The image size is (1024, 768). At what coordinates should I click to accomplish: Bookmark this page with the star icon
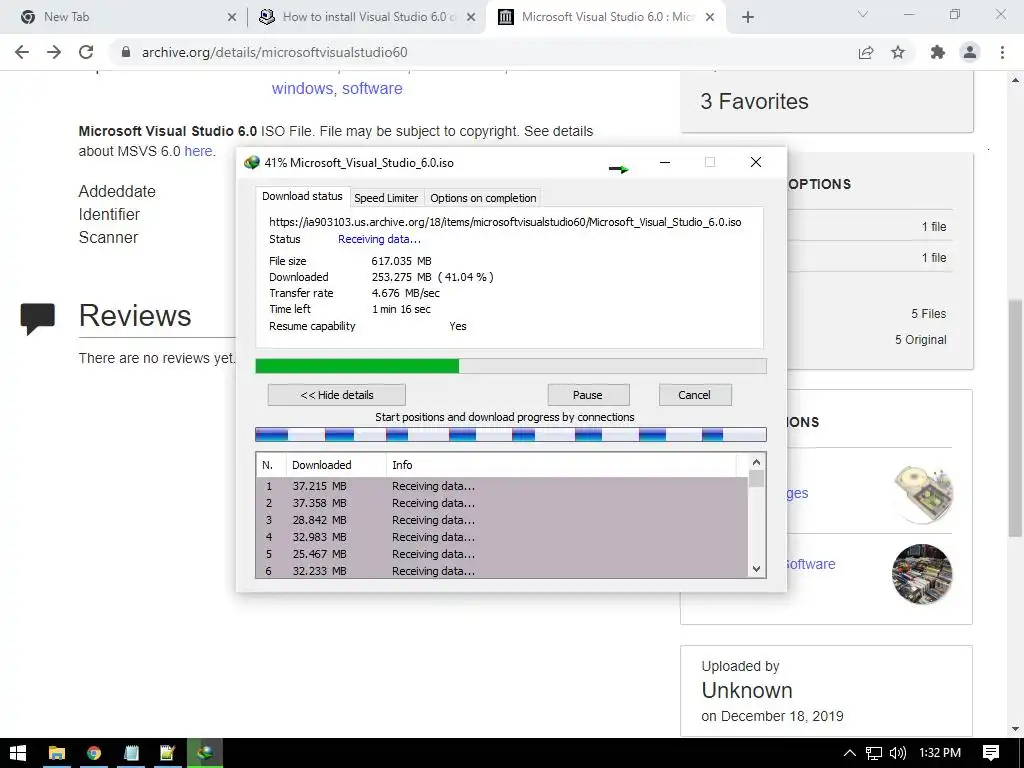coord(898,52)
